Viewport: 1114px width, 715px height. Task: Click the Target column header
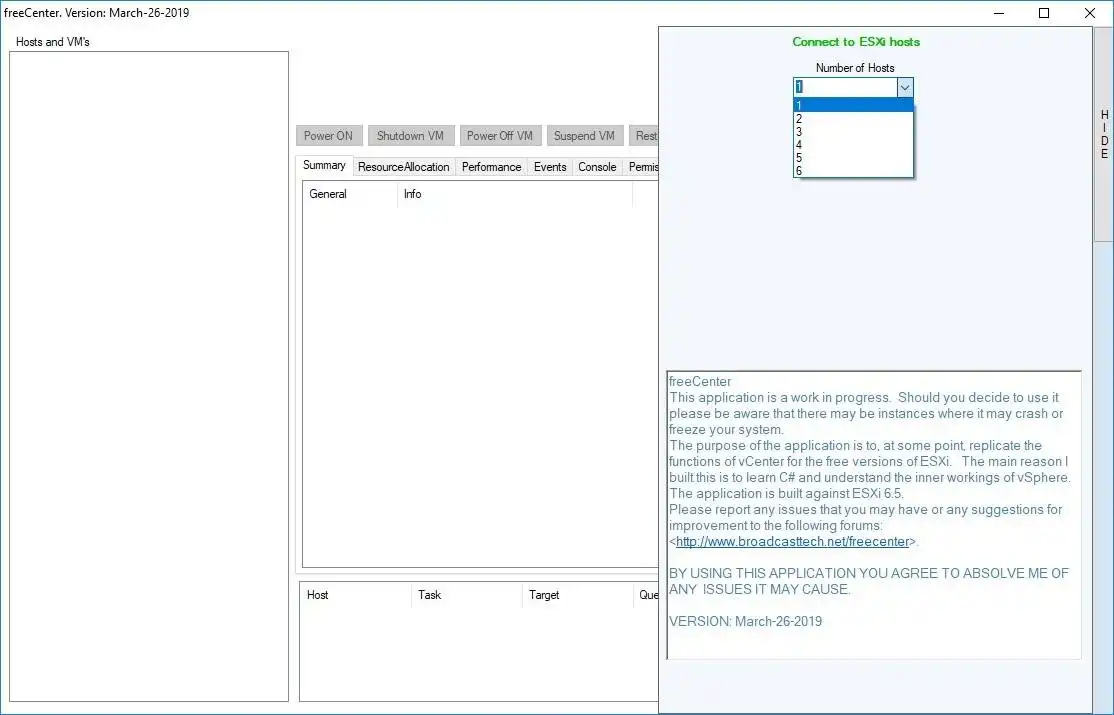point(578,595)
